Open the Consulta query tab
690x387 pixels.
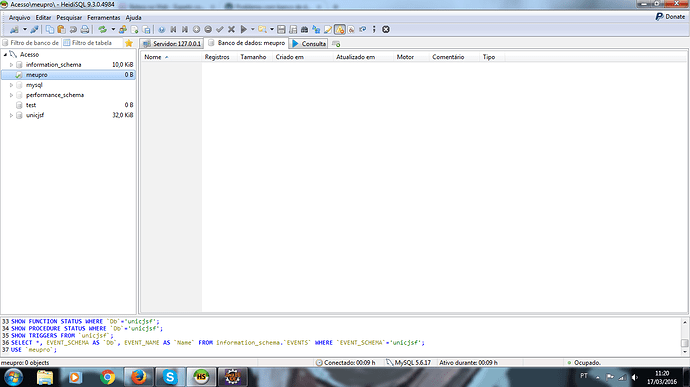(309, 44)
